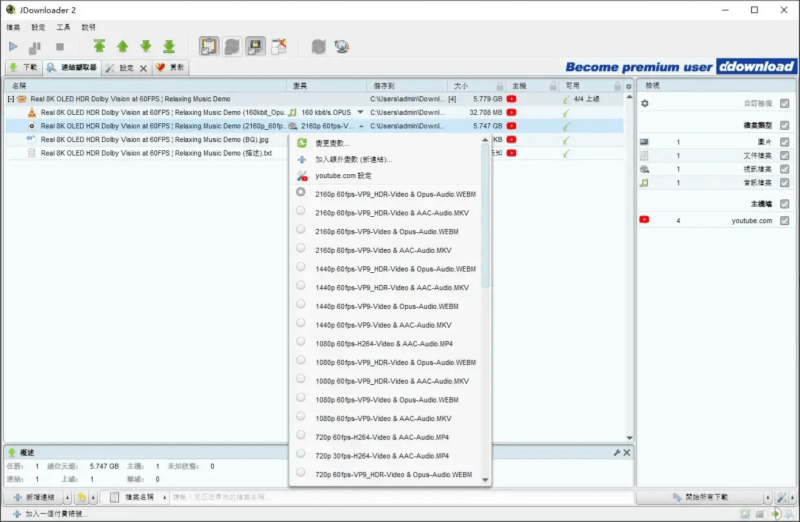This screenshot has height=522, width=800.
Task: Toggle the 自訂檢視 checkbox
Action: pos(785,104)
